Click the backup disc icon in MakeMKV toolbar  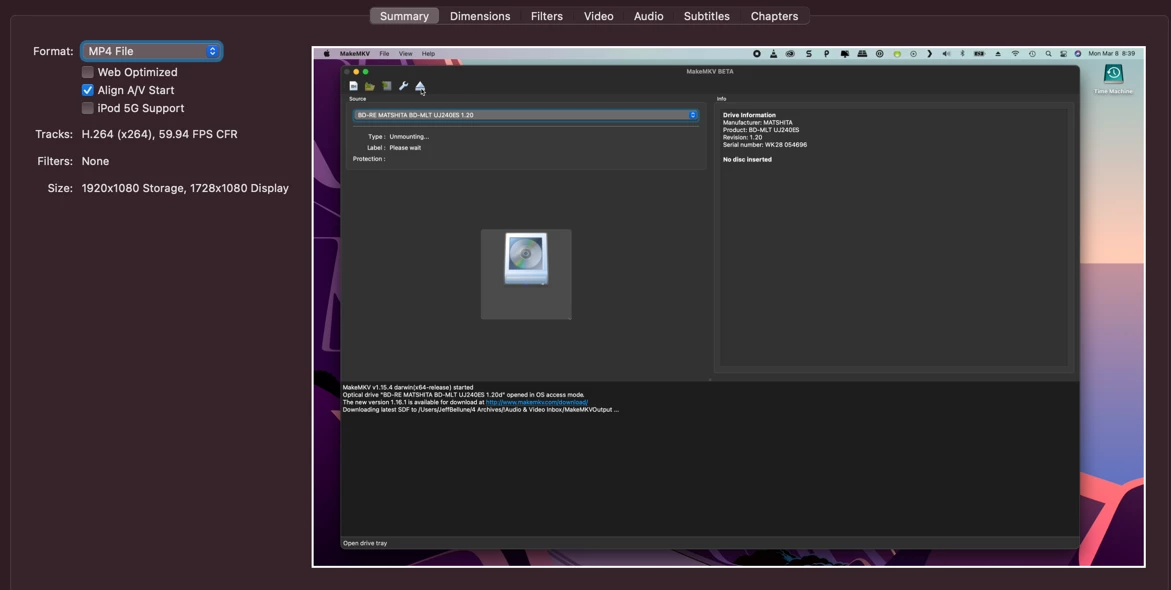(x=387, y=86)
